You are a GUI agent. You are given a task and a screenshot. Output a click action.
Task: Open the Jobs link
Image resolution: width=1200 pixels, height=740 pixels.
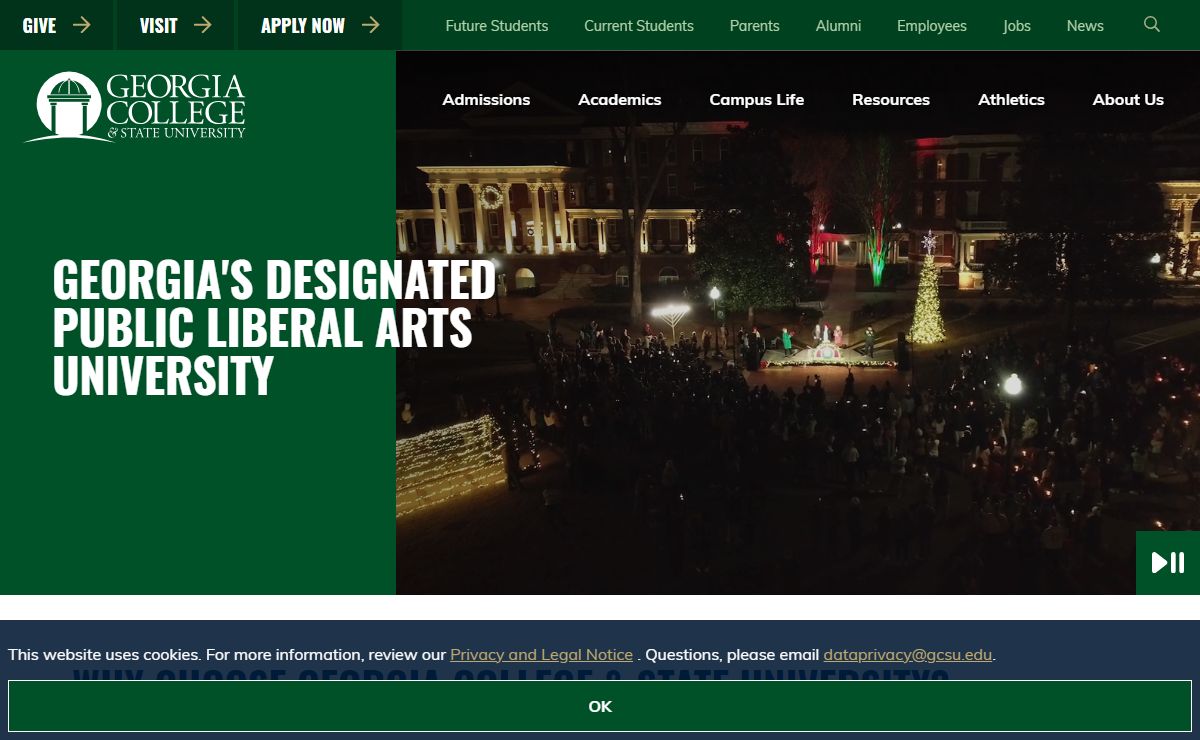click(1017, 26)
